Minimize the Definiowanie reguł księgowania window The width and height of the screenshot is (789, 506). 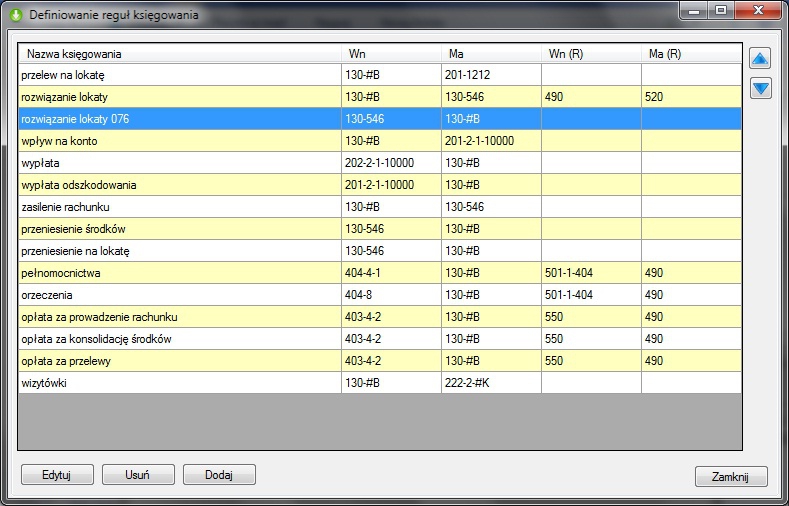(694, 10)
